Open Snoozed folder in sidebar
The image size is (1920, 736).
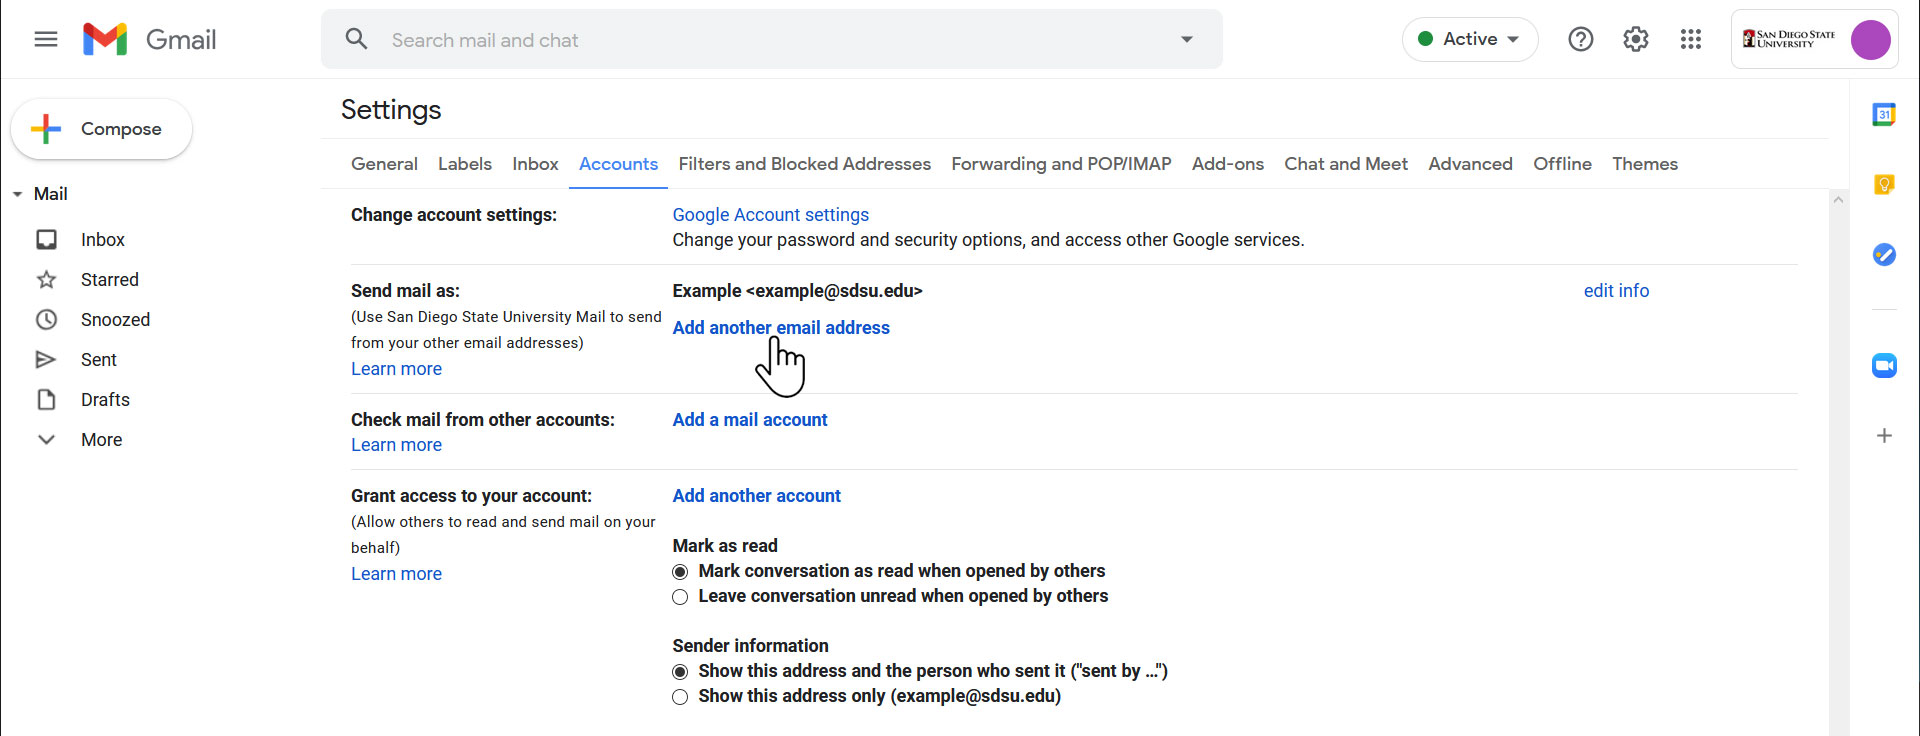115,320
